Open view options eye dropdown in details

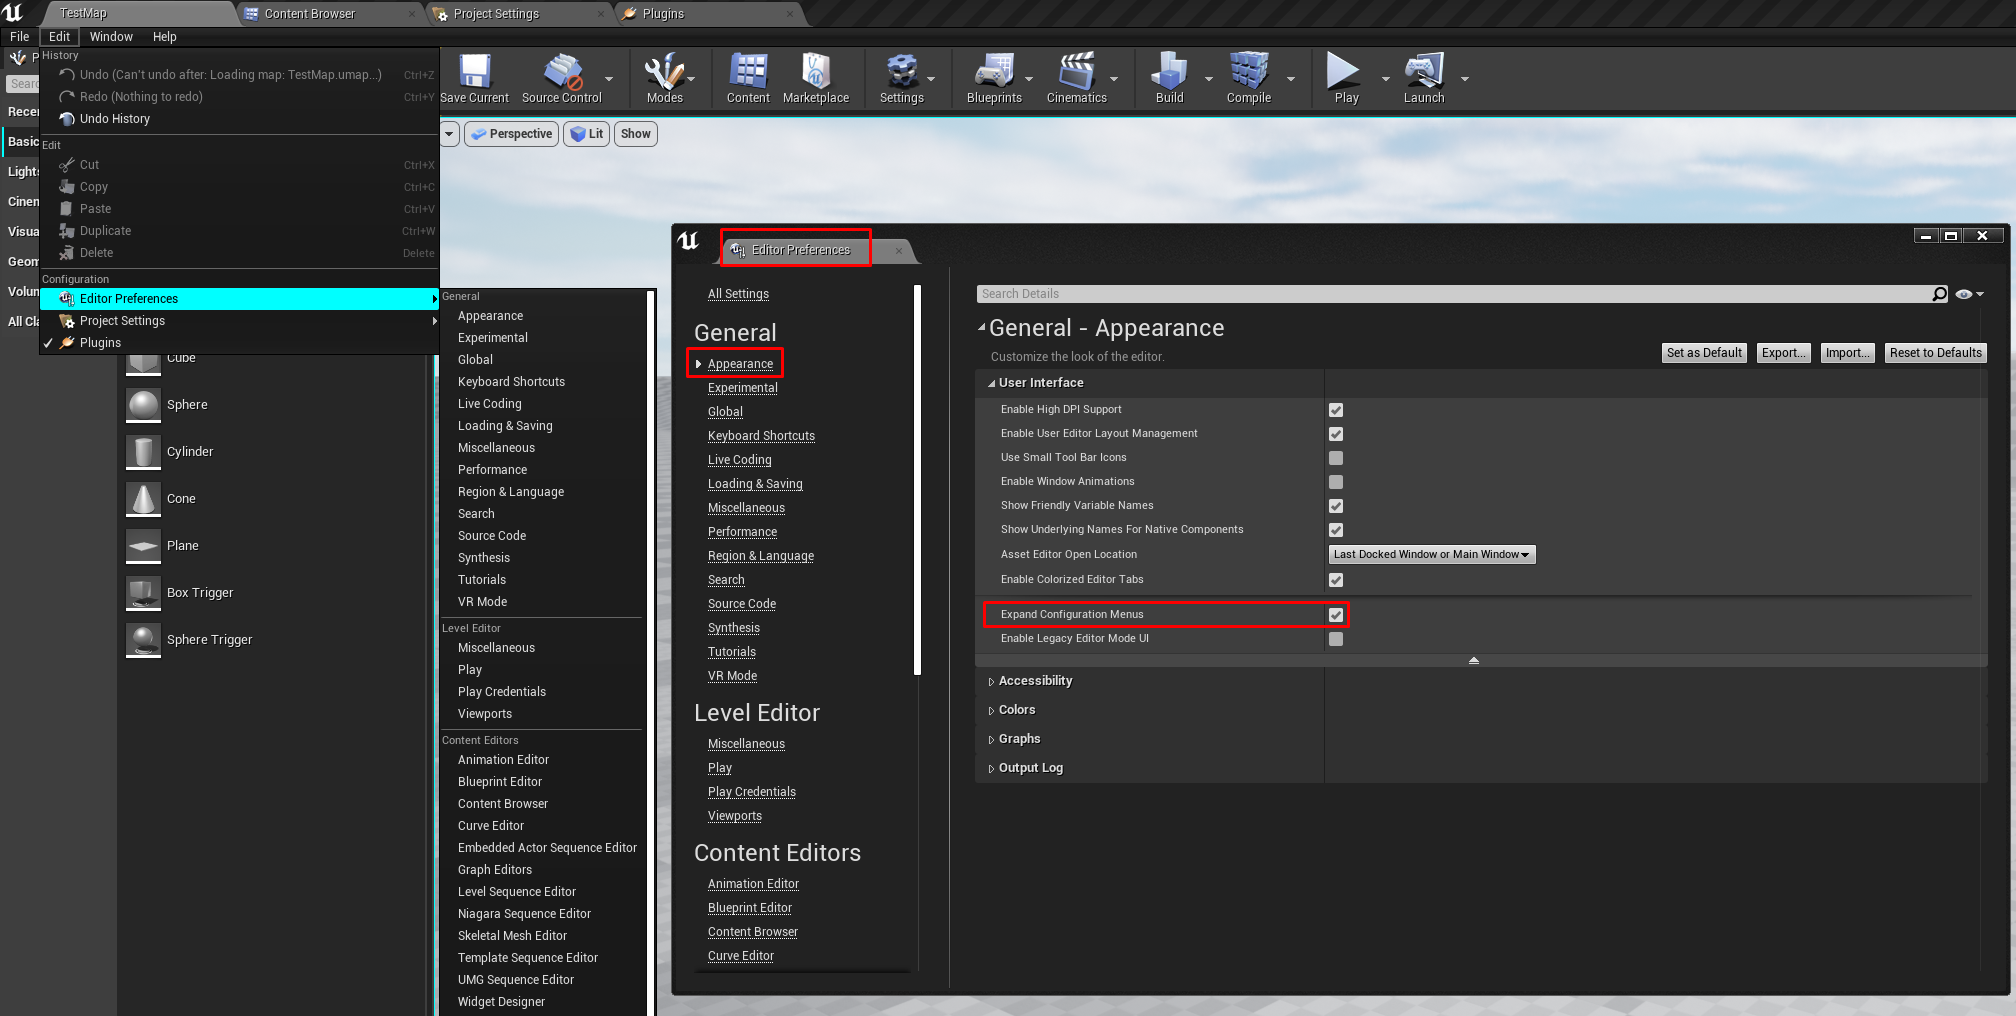pyautogui.click(x=1969, y=294)
